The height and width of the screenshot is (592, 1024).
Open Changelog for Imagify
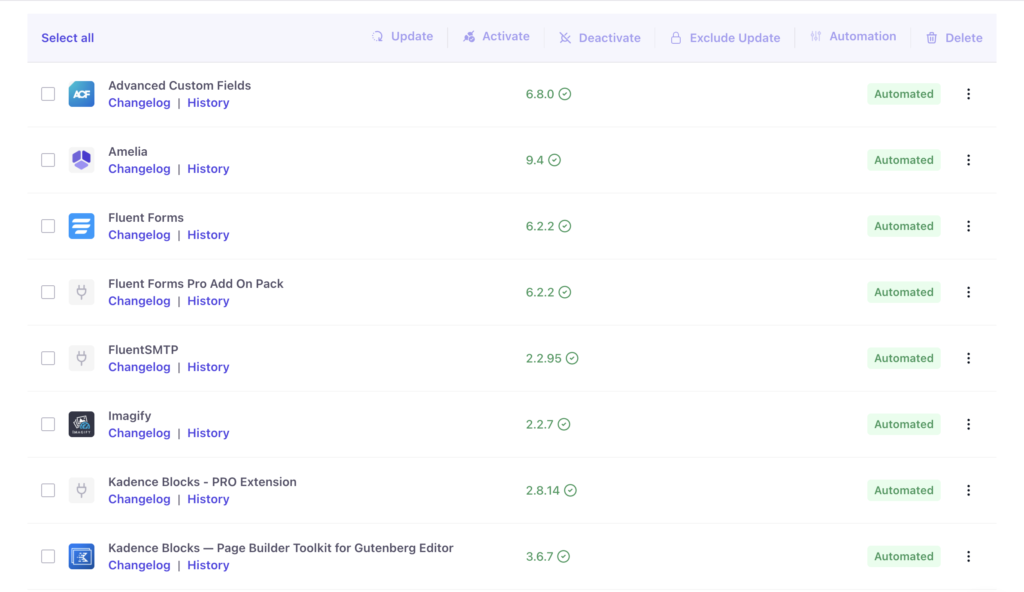pyautogui.click(x=139, y=433)
